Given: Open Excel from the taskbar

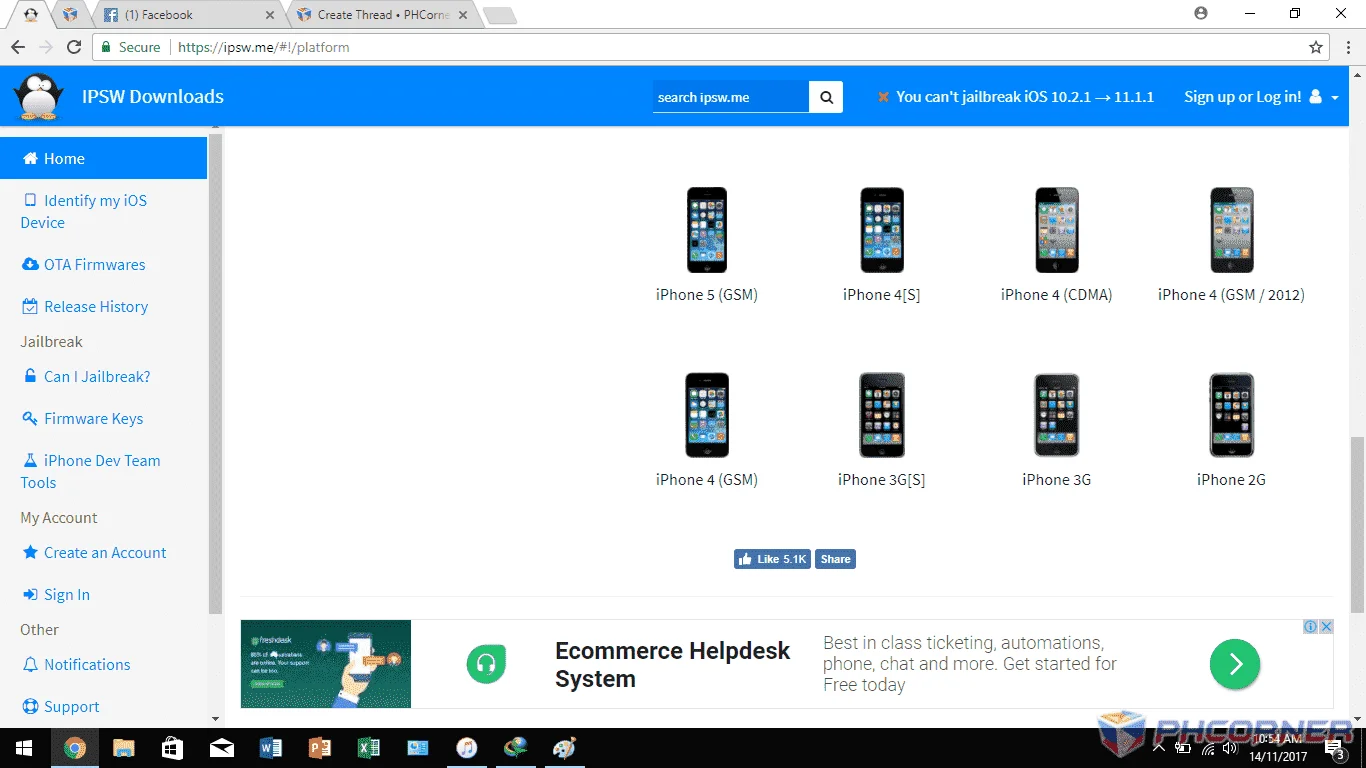Looking at the screenshot, I should pyautogui.click(x=368, y=748).
